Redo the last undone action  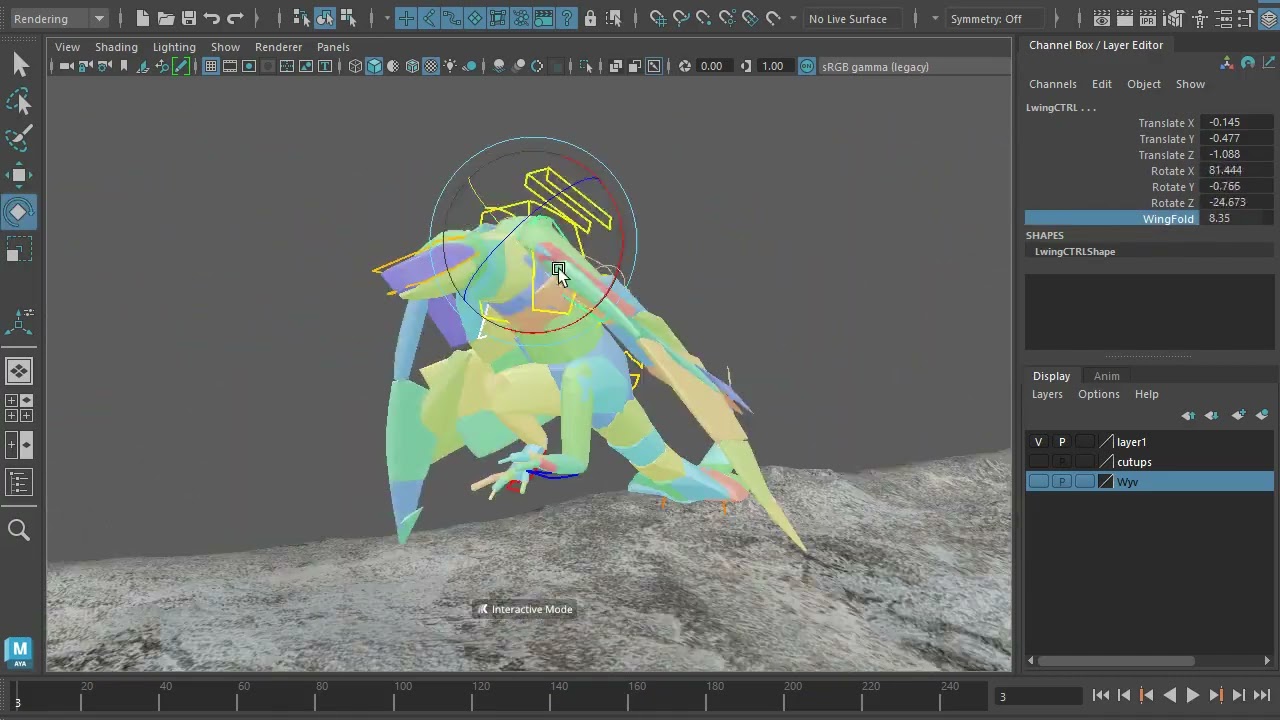pyautogui.click(x=235, y=18)
